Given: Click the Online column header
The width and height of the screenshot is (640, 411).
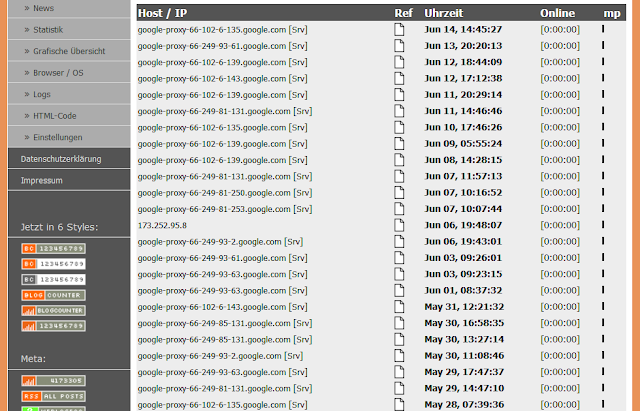Looking at the screenshot, I should click(558, 13).
